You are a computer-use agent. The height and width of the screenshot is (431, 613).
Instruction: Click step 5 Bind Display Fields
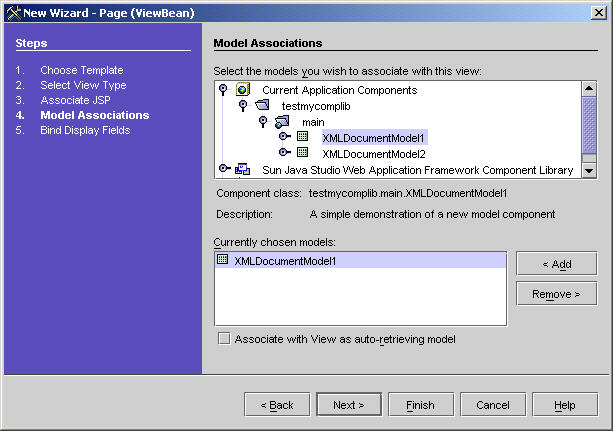(x=85, y=130)
